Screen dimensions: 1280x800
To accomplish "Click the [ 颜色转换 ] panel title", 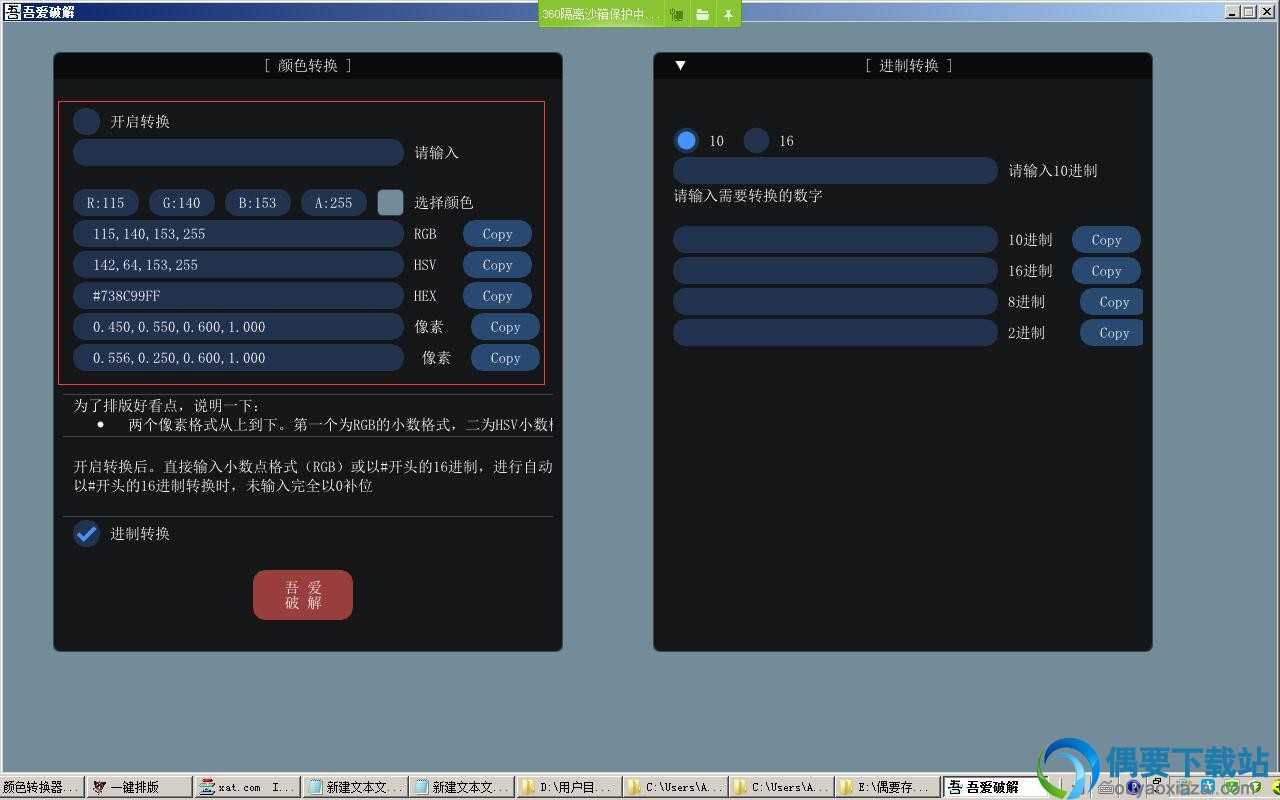I will click(x=308, y=65).
